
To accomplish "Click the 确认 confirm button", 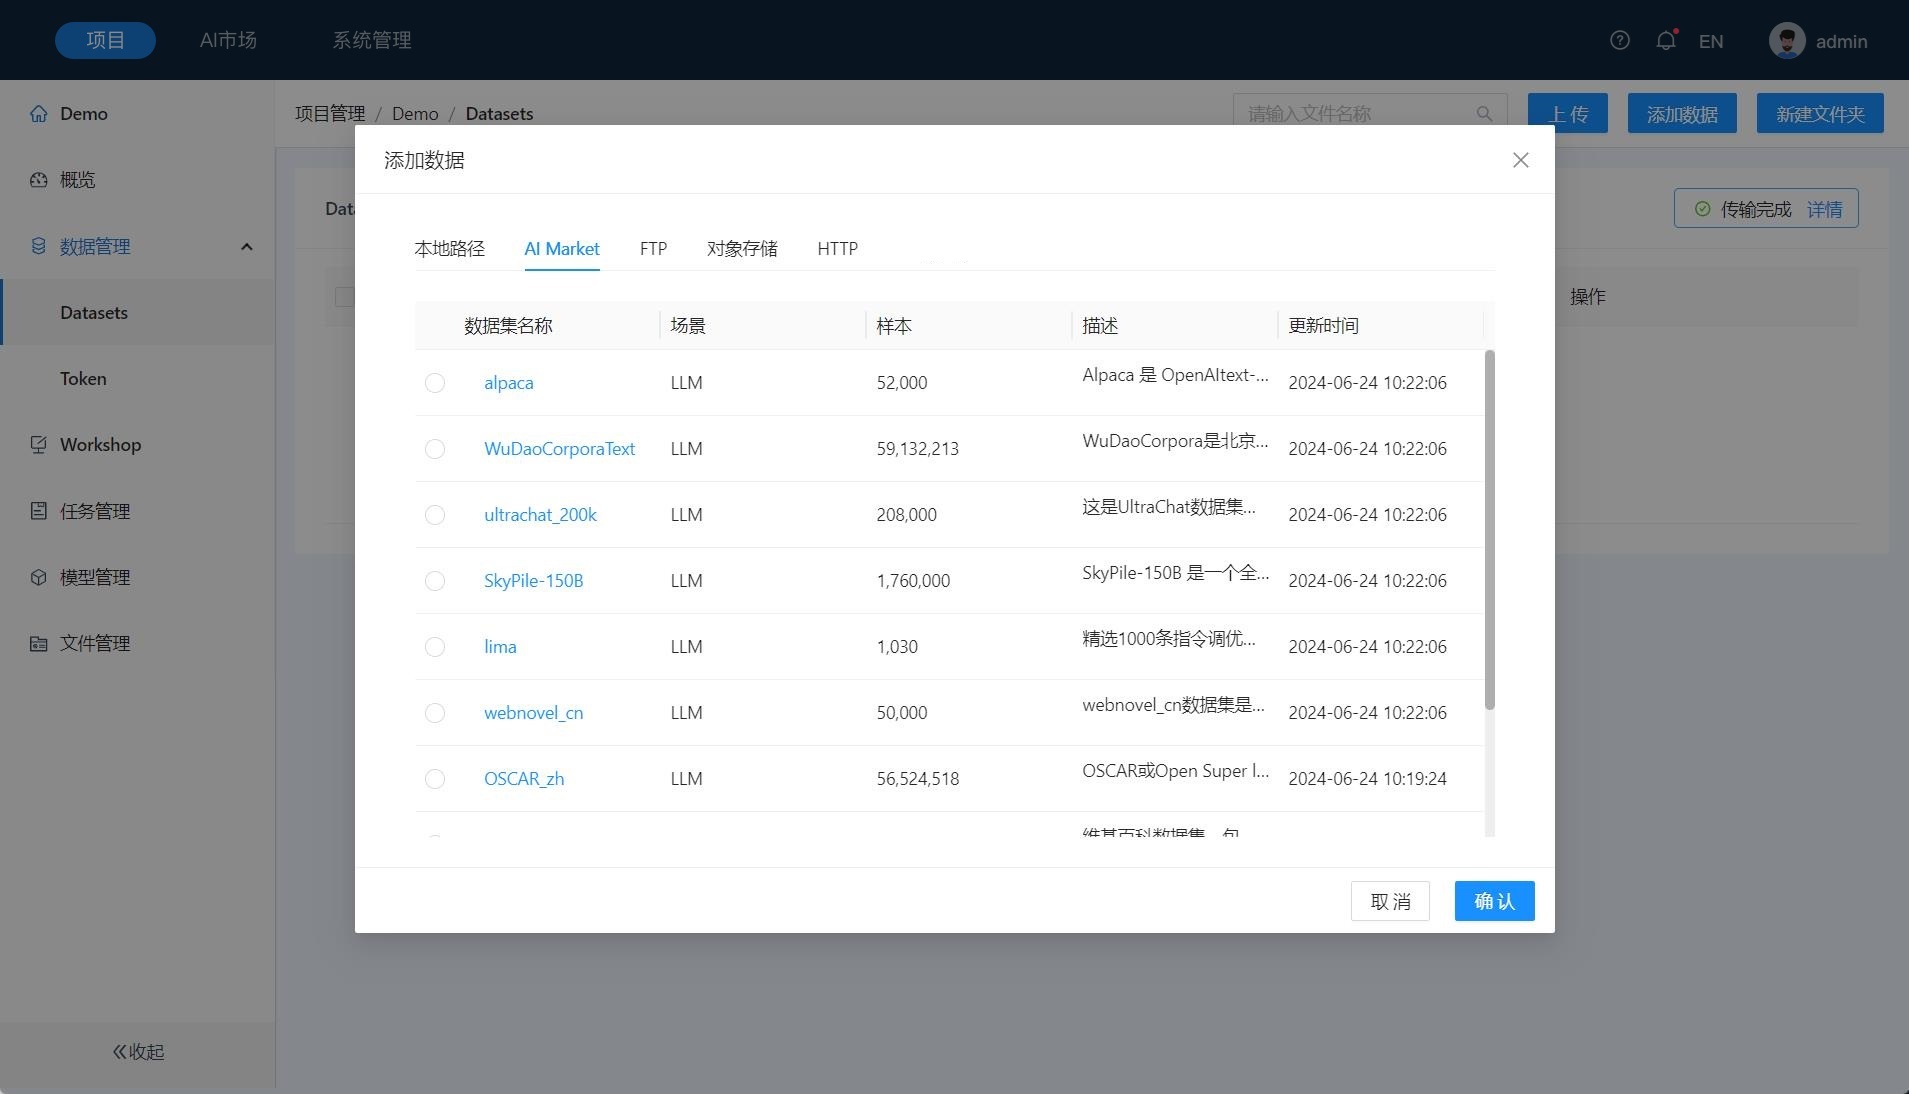I will click(1493, 901).
